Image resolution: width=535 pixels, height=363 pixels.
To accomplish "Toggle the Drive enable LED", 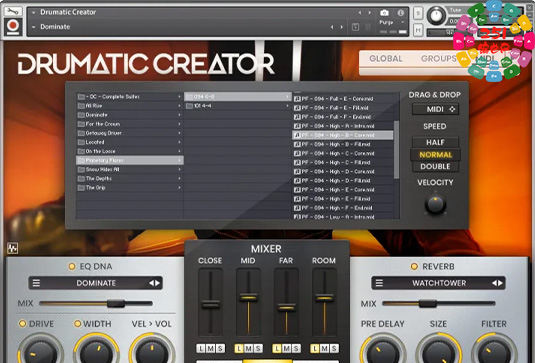I will point(22,323).
